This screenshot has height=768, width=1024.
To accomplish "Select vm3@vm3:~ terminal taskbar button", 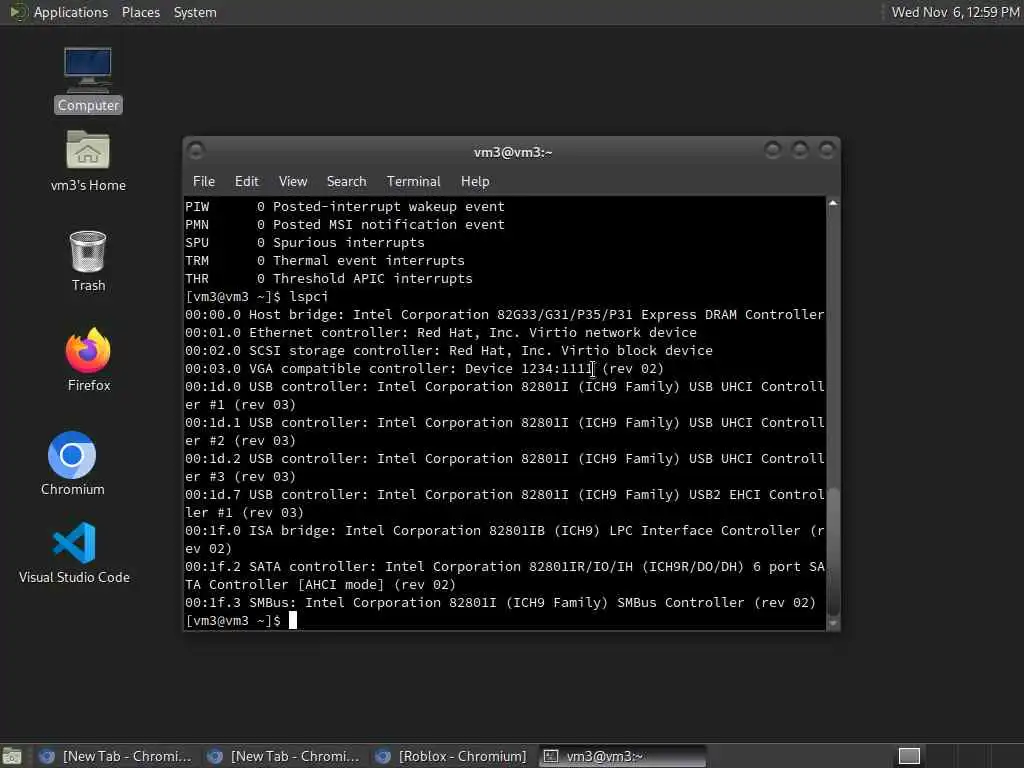I will pyautogui.click(x=622, y=756).
